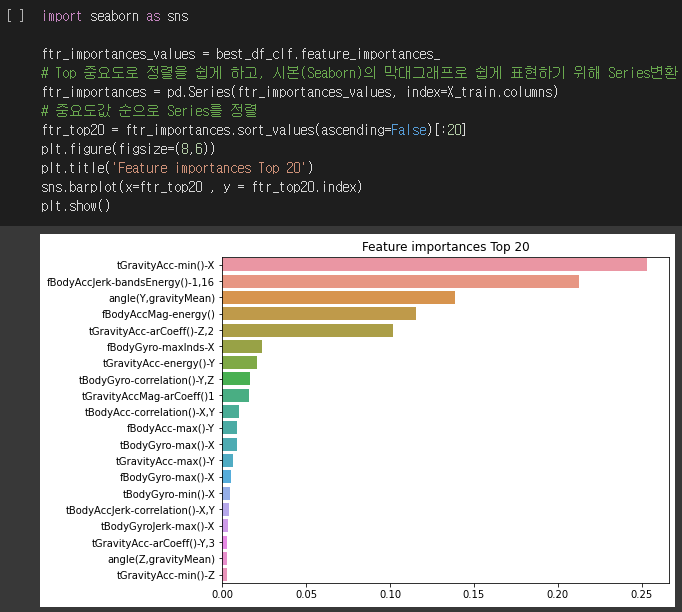Click the plt.title code line
The width and height of the screenshot is (682, 612).
177,168
